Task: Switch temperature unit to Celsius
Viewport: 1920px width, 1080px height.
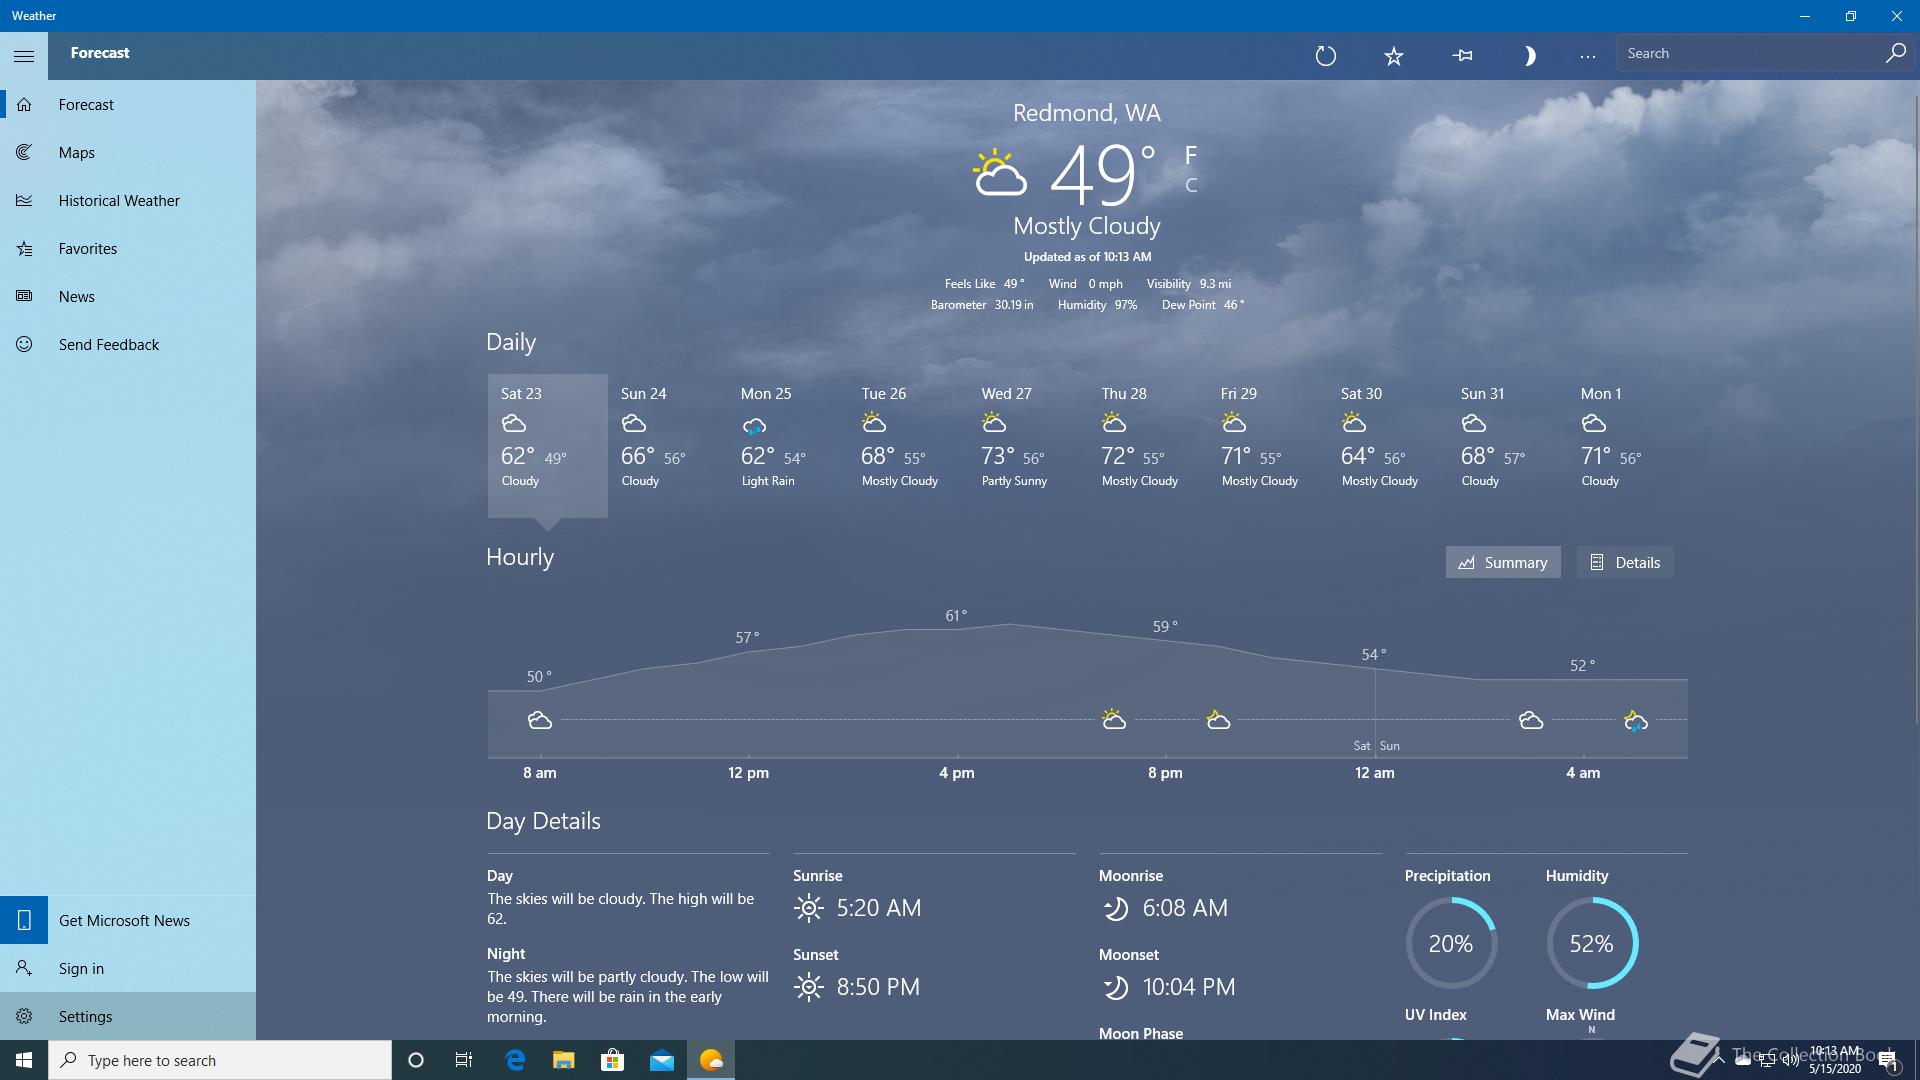Action: (x=1191, y=185)
